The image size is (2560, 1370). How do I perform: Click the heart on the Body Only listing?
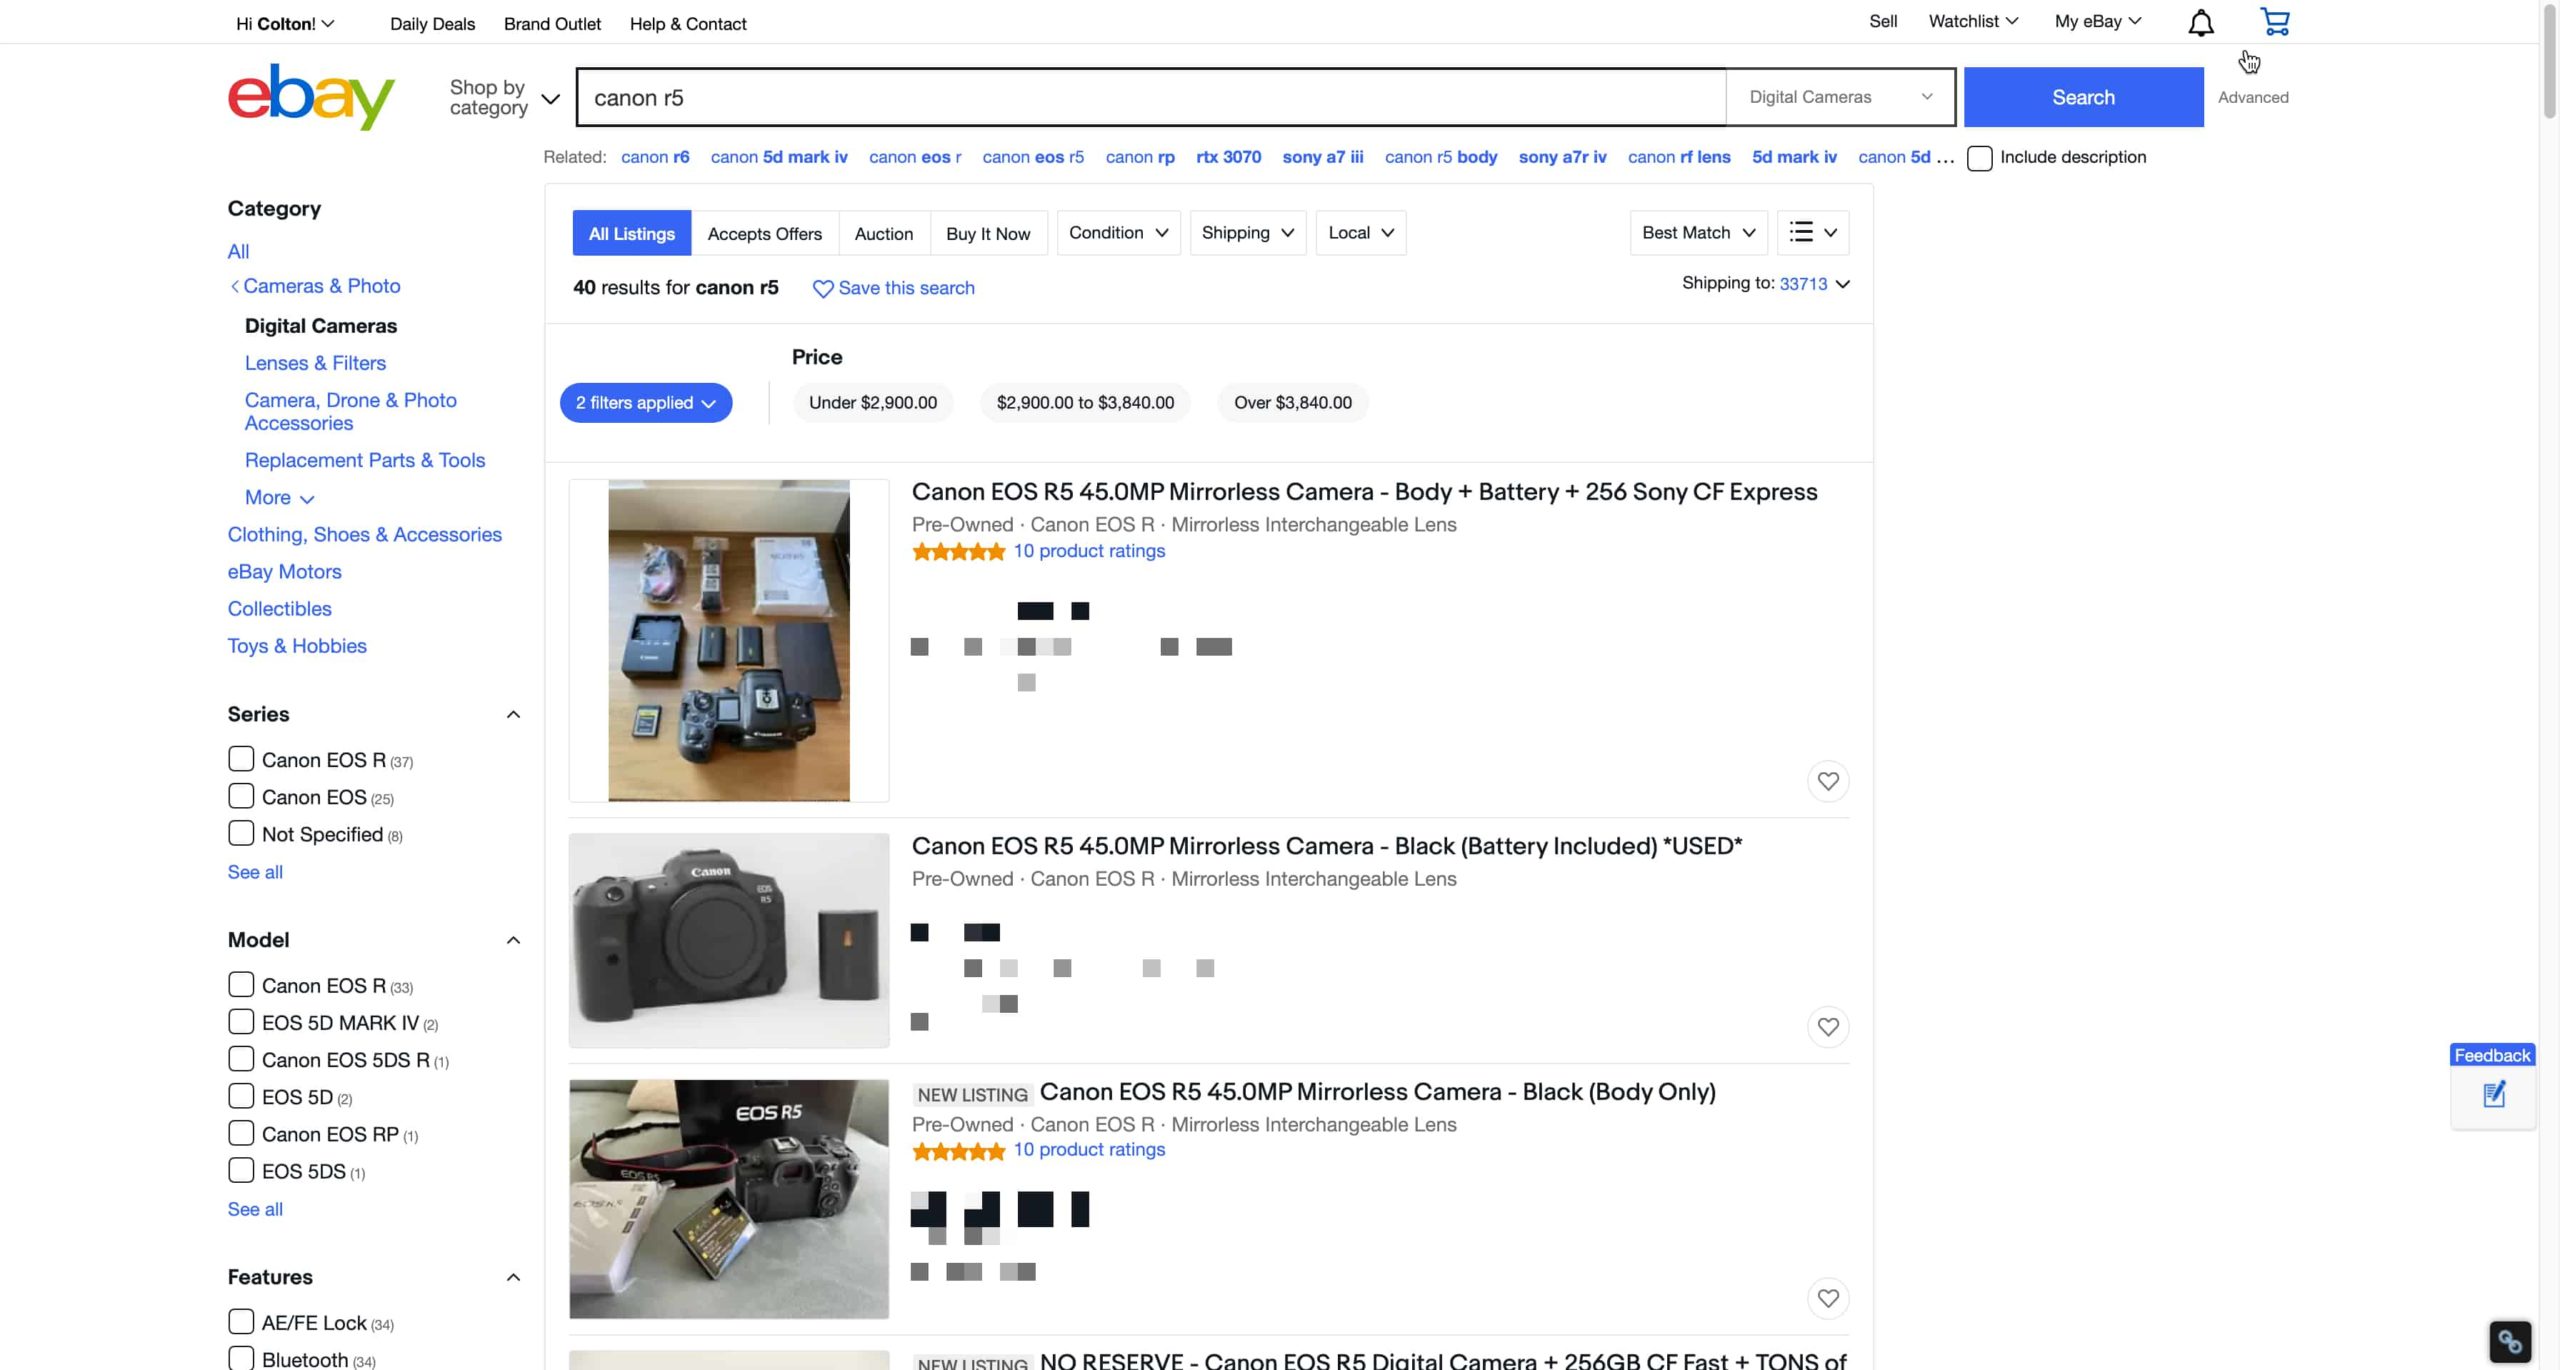(x=1827, y=1298)
